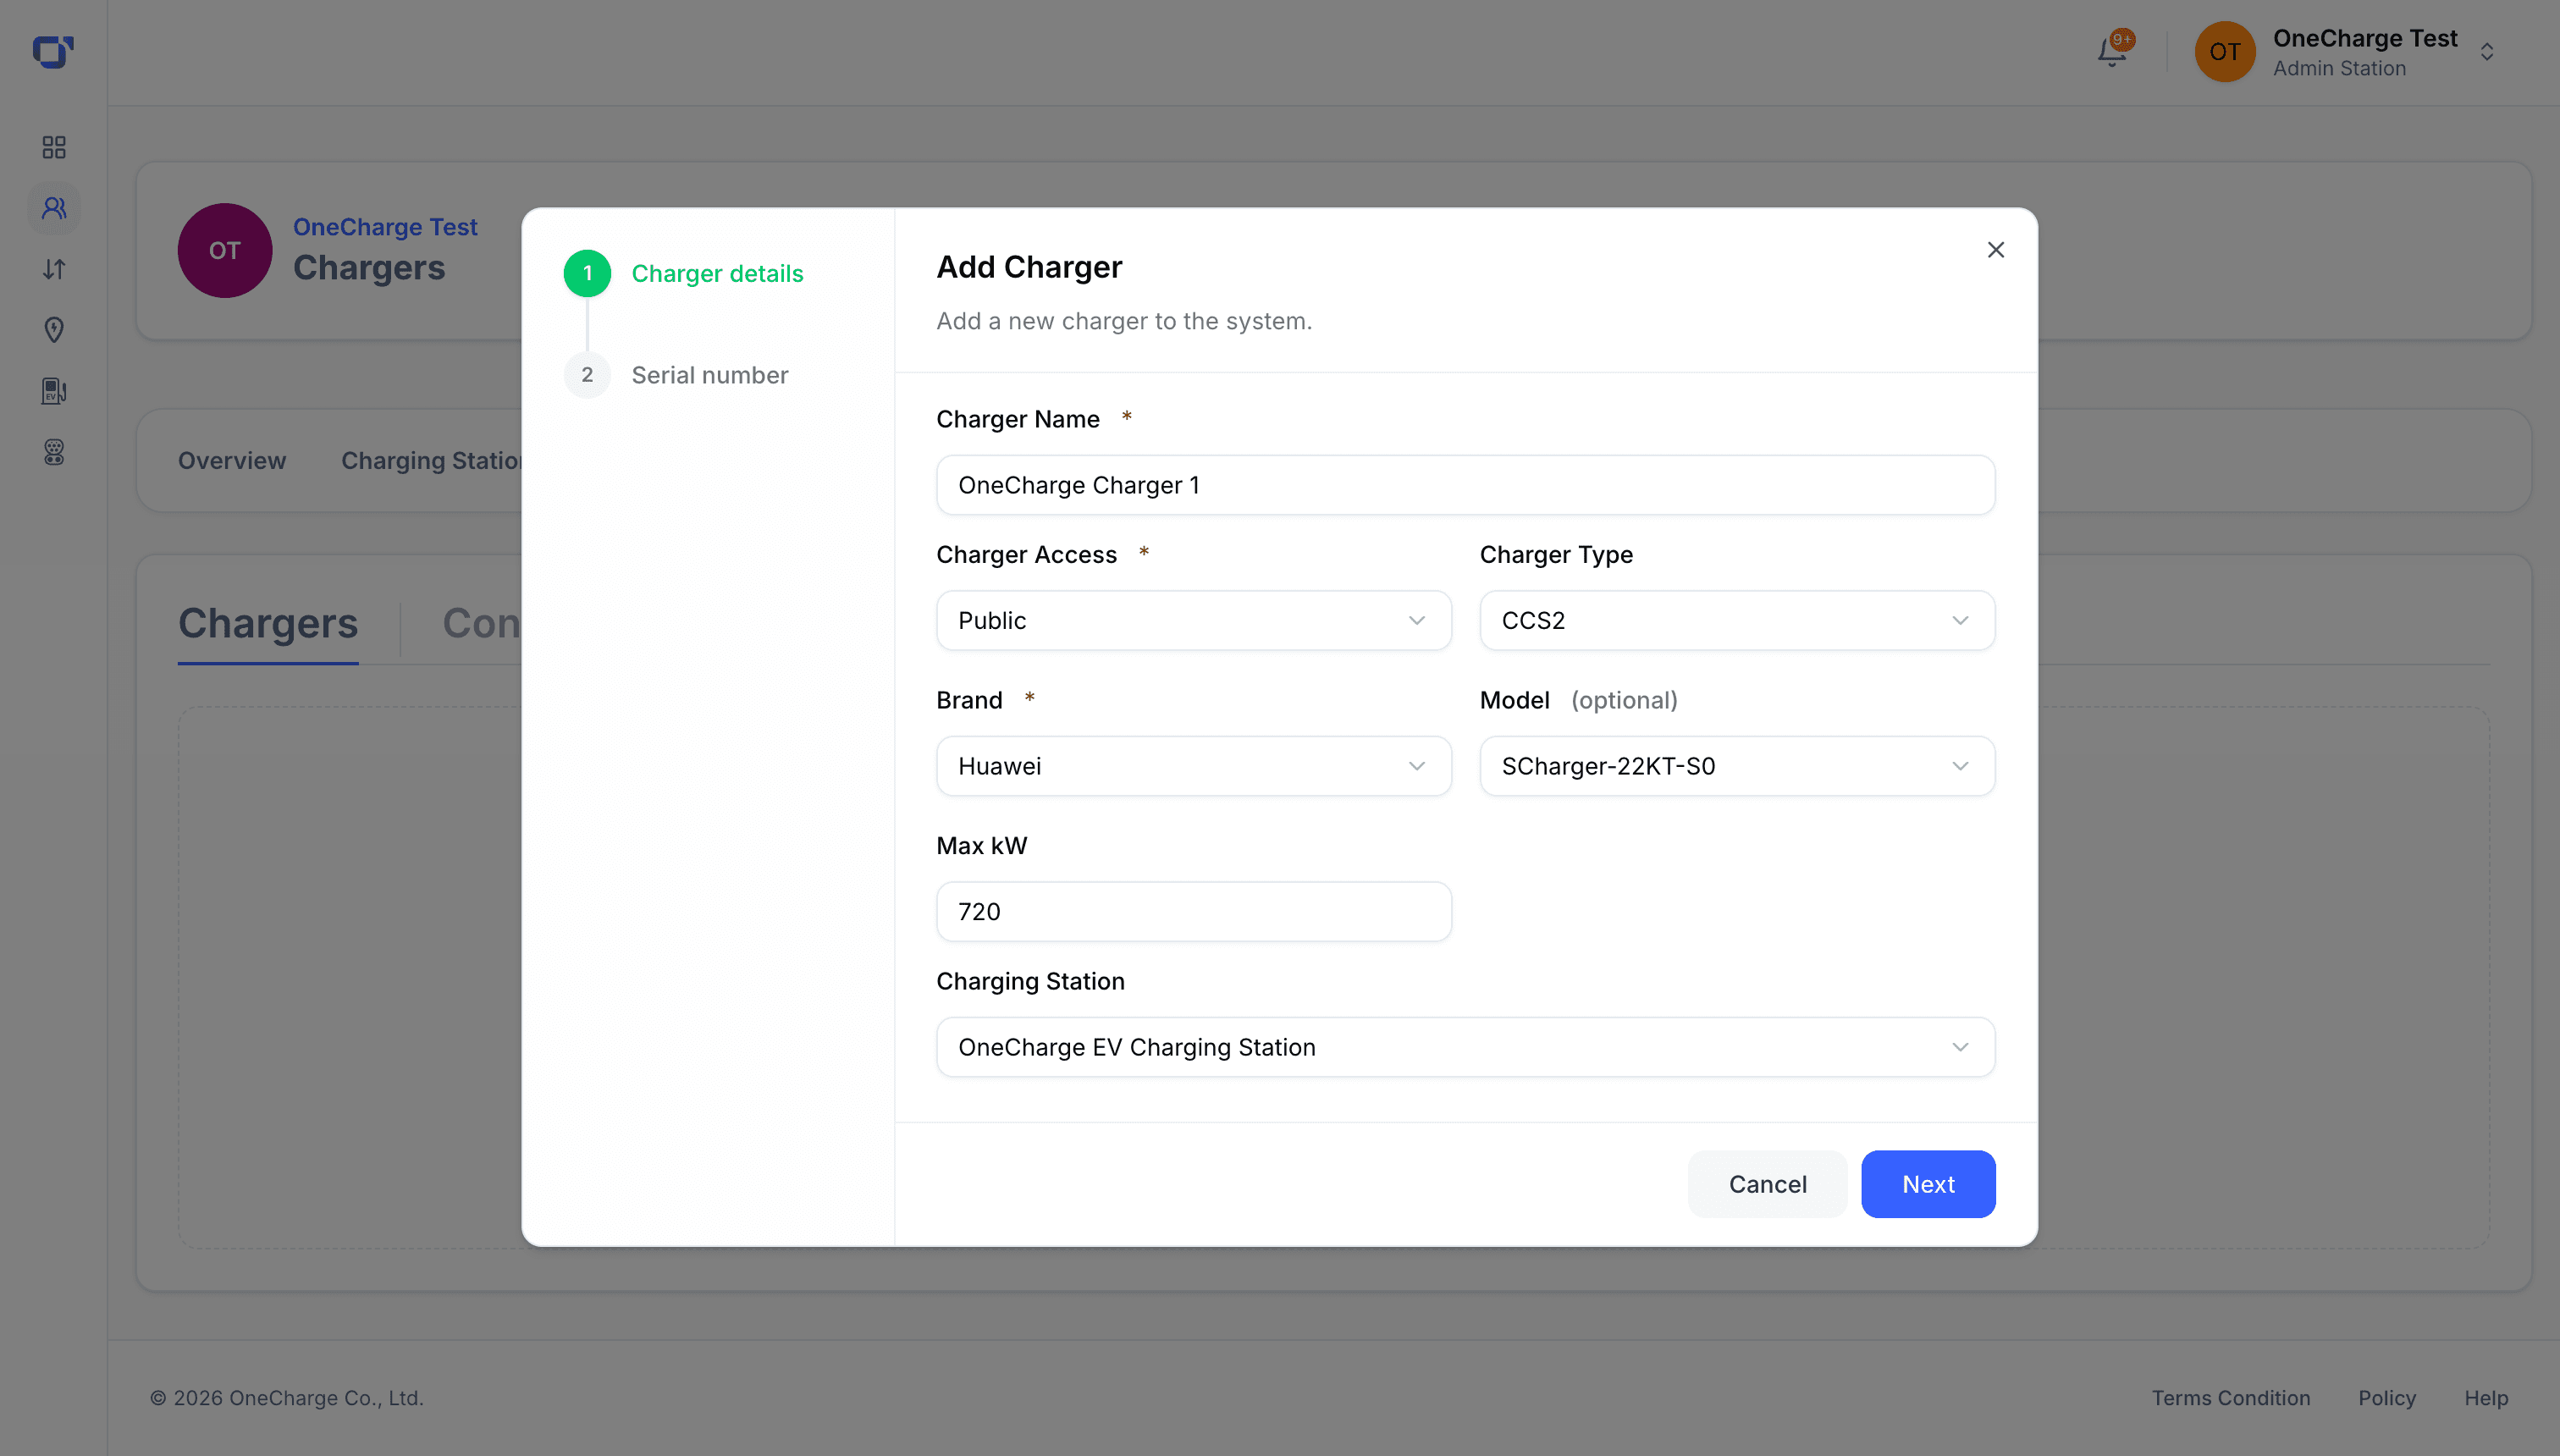This screenshot has height=1456, width=2560.
Task: Open the Charger Access dropdown
Action: [x=1193, y=620]
